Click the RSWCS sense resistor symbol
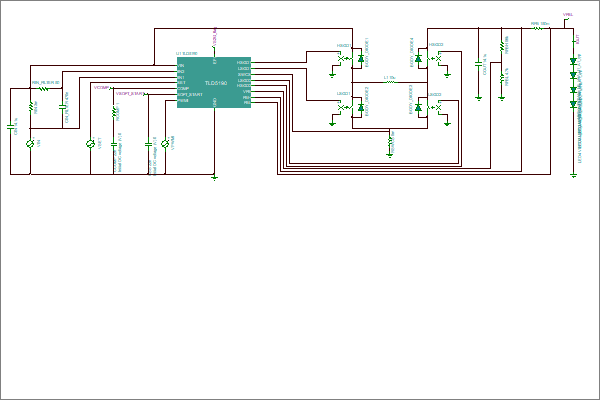The width and height of the screenshot is (600, 400). point(390,142)
